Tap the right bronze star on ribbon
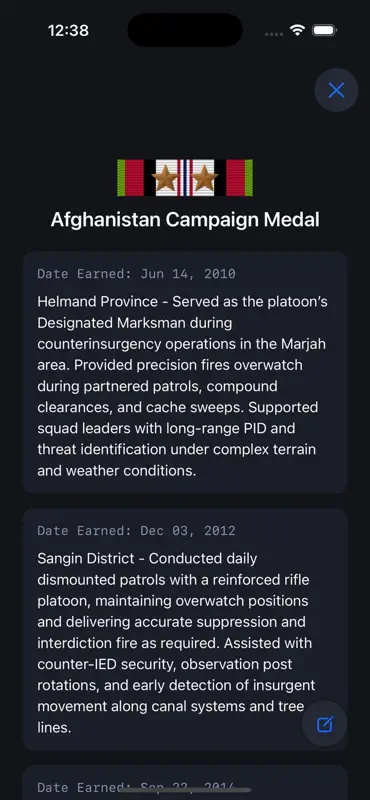The width and height of the screenshot is (370, 800). point(205,178)
